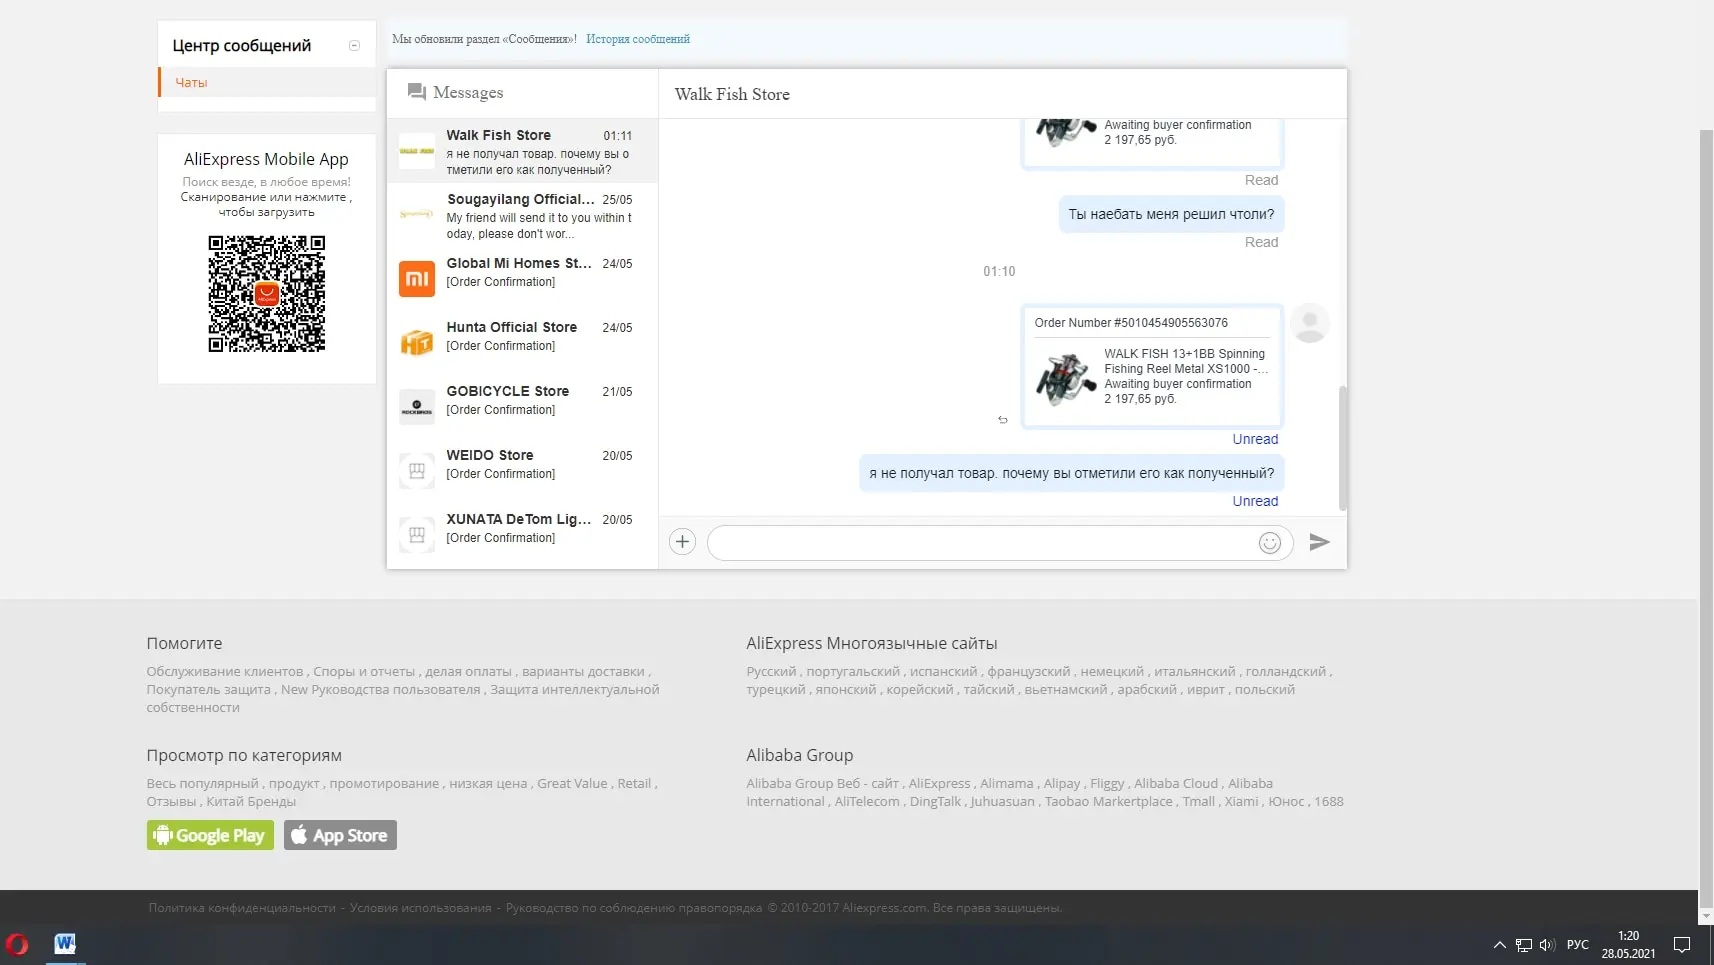Open the Tmall footer link

[x=1199, y=802]
